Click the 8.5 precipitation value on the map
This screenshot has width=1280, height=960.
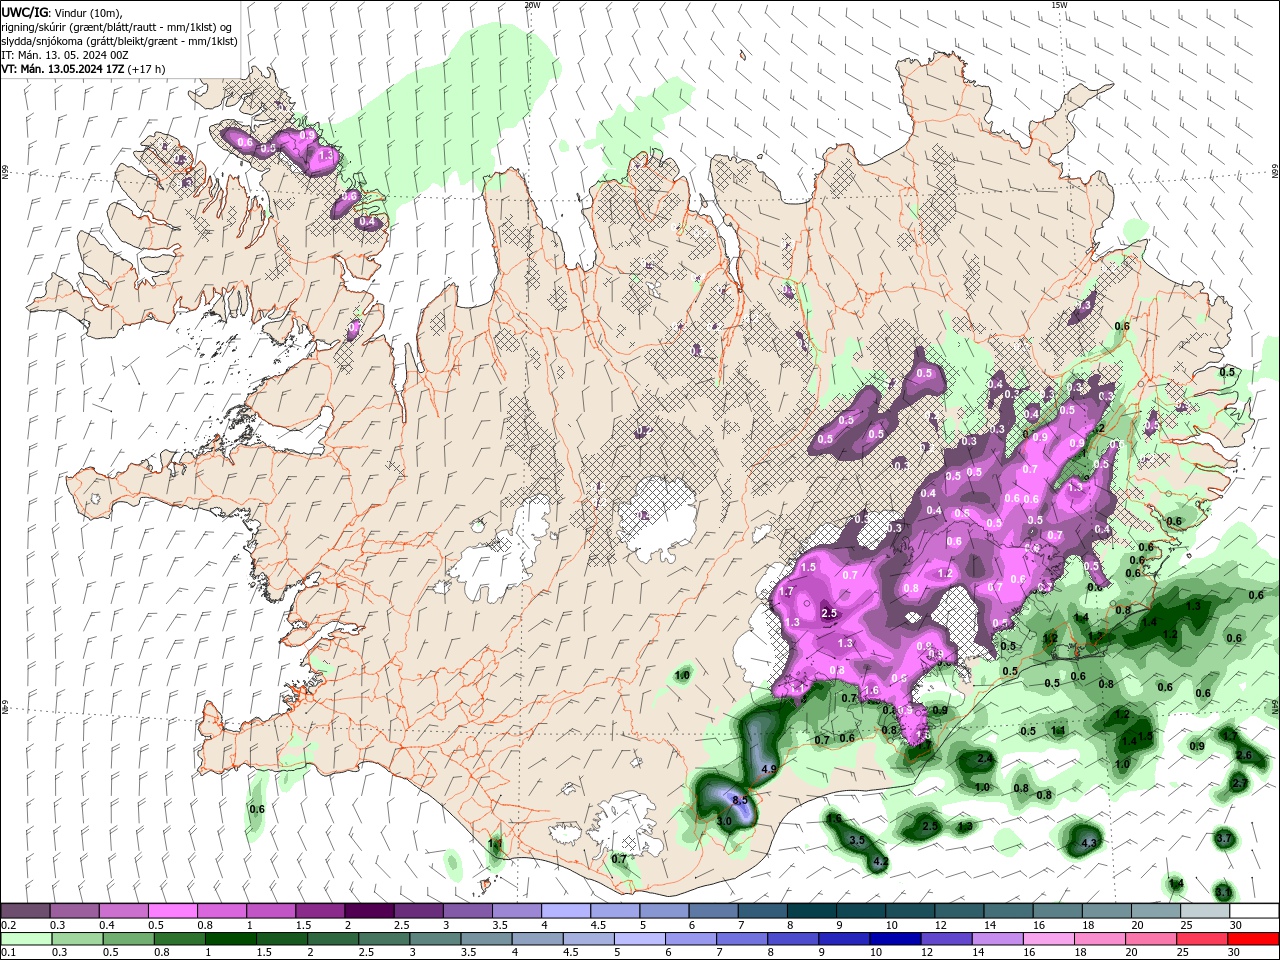pyautogui.click(x=741, y=801)
